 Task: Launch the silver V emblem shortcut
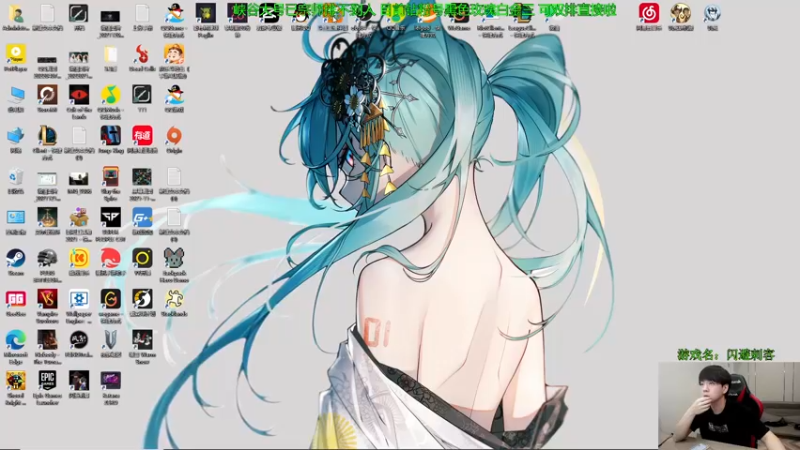111,340
